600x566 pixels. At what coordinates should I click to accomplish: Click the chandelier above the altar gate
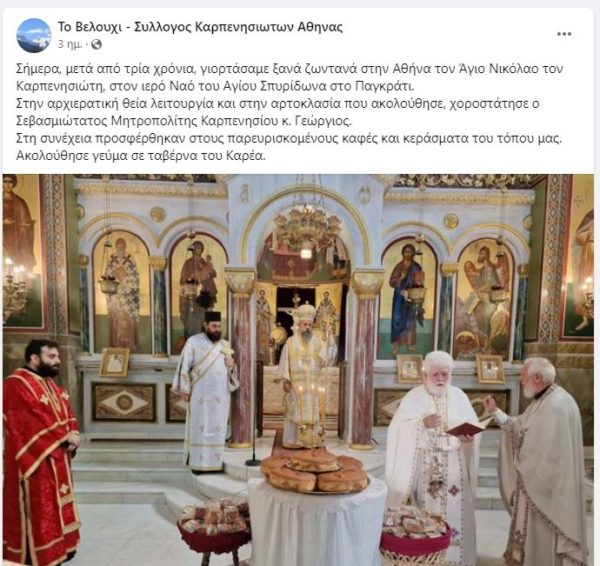point(307,228)
